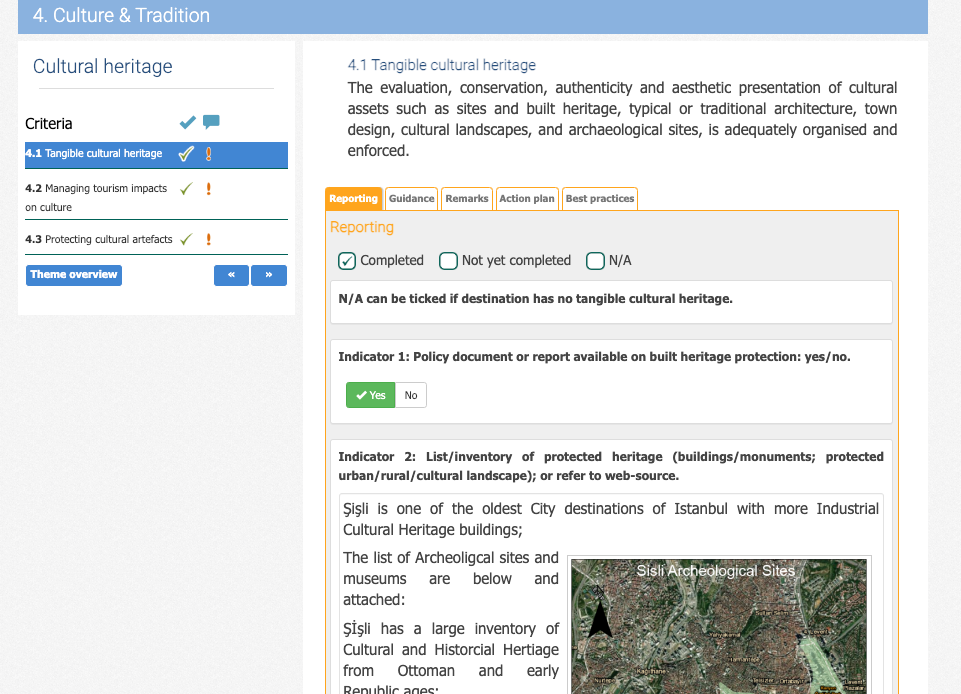Click the orange exclamation icon for criterion 4.3
The width and height of the screenshot is (961, 694).
pyautogui.click(x=209, y=239)
